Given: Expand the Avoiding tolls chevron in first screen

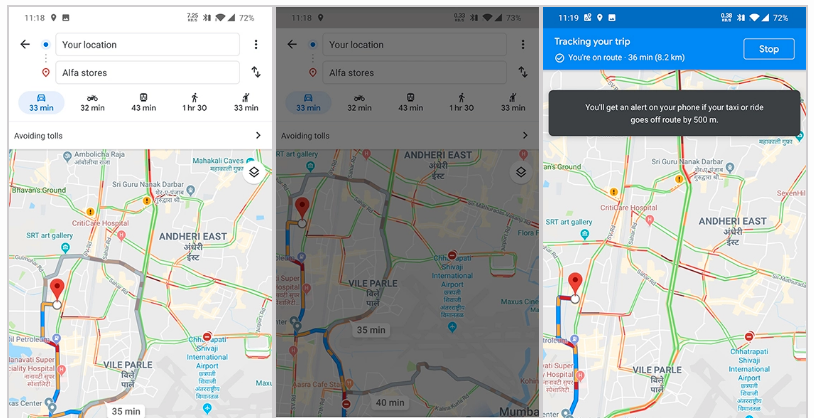Looking at the screenshot, I should click(258, 136).
